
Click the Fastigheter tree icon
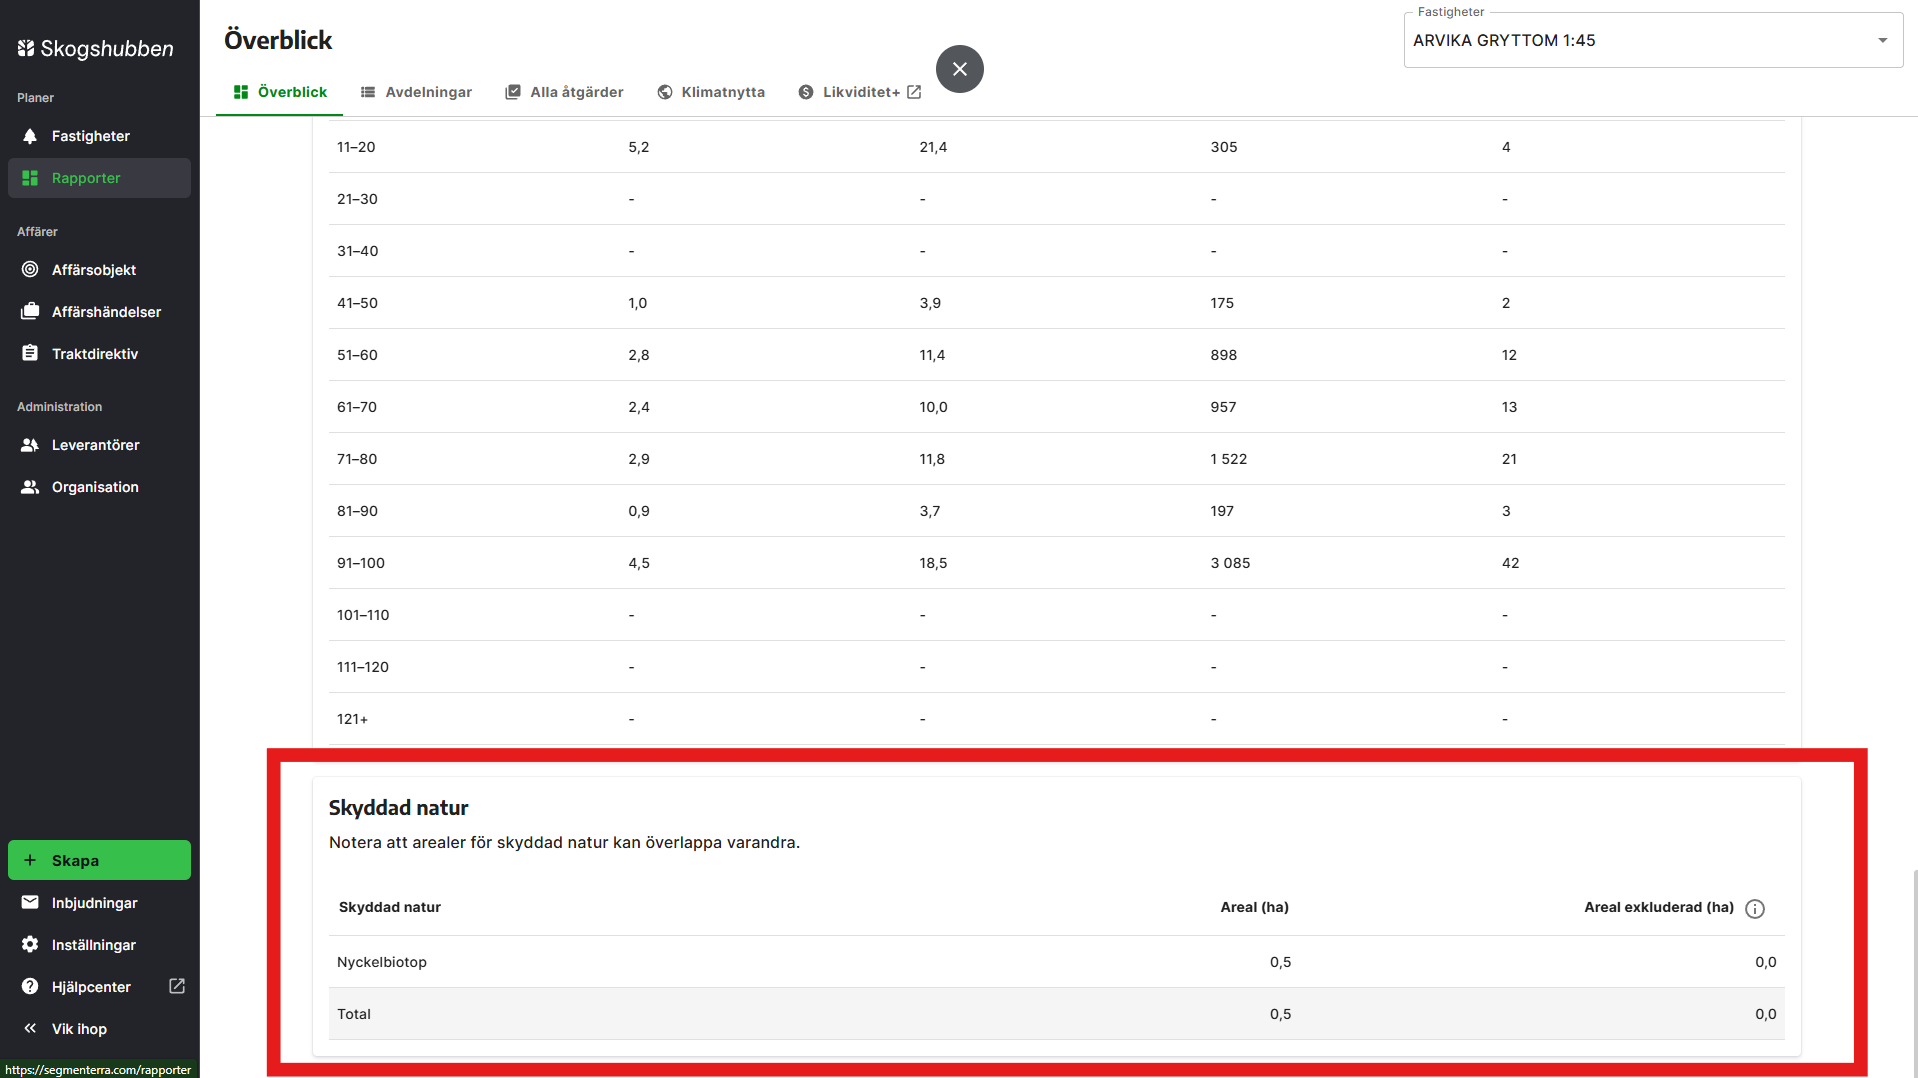click(30, 136)
